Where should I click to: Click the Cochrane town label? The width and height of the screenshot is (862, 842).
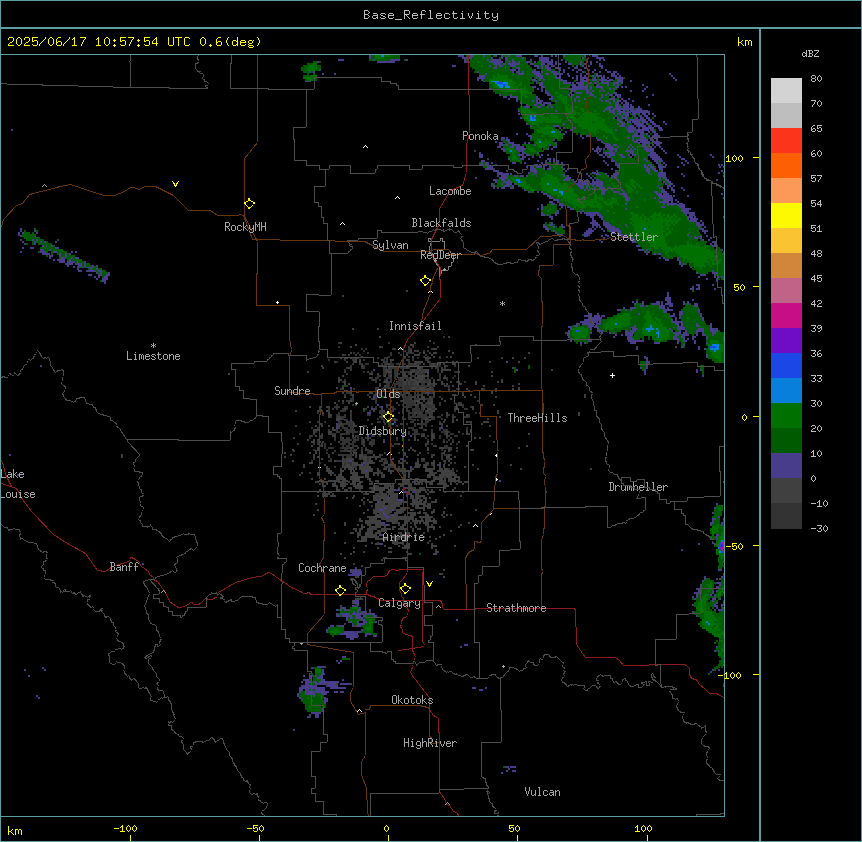point(322,568)
